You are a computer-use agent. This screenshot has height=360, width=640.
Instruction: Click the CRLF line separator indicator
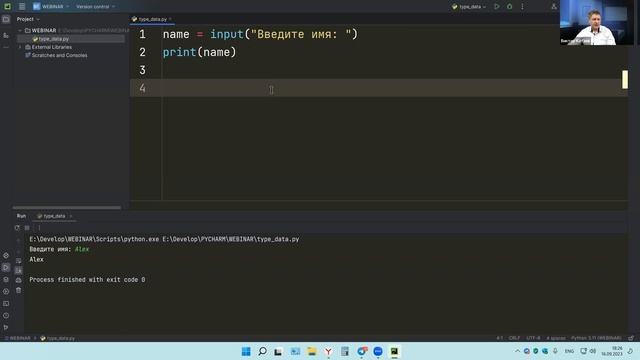514,338
